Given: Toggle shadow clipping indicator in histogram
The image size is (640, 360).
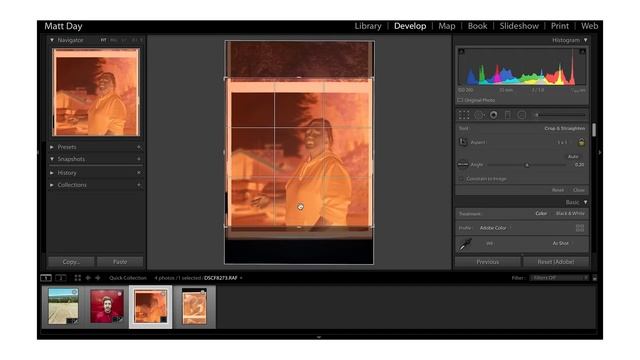Looking at the screenshot, I should 461,52.
